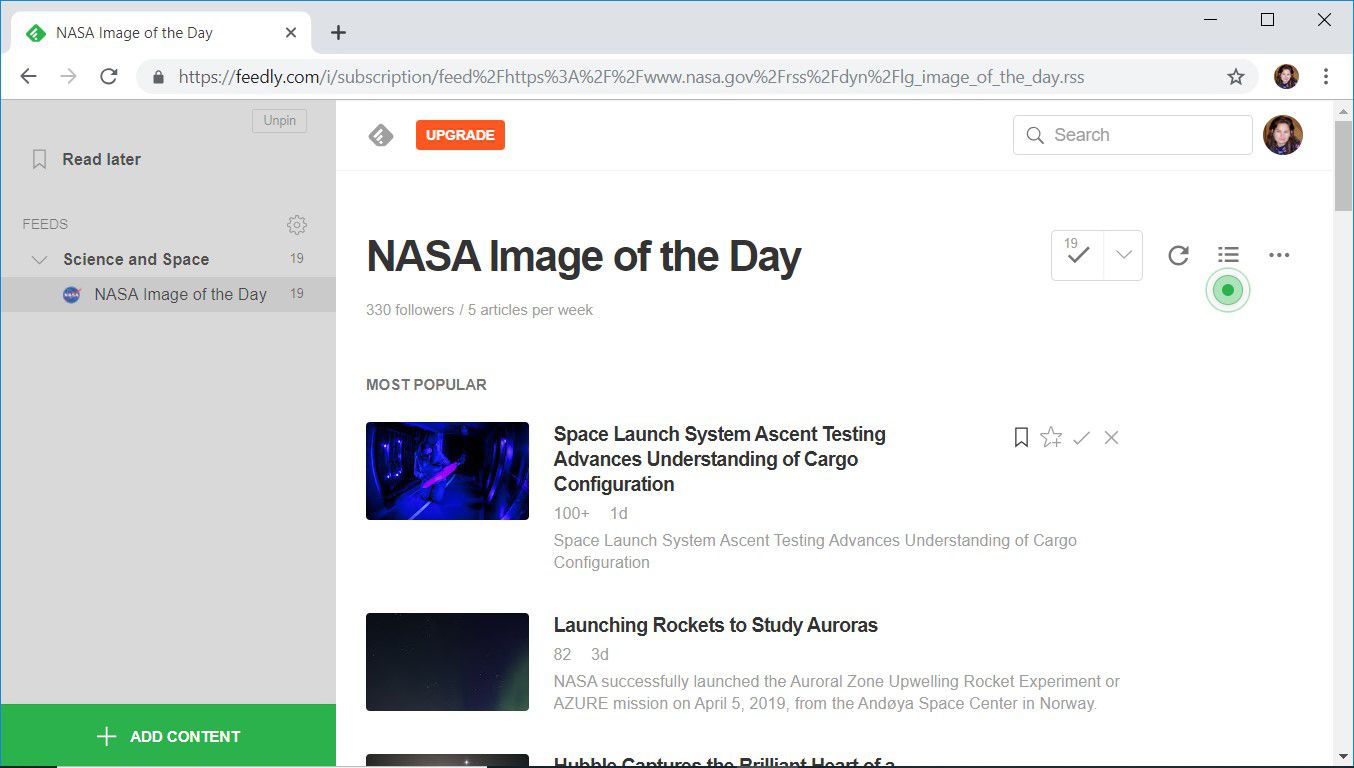Open Read later in the sidebar
Screen dimensions: 1354x768
pyautogui.click(x=101, y=159)
